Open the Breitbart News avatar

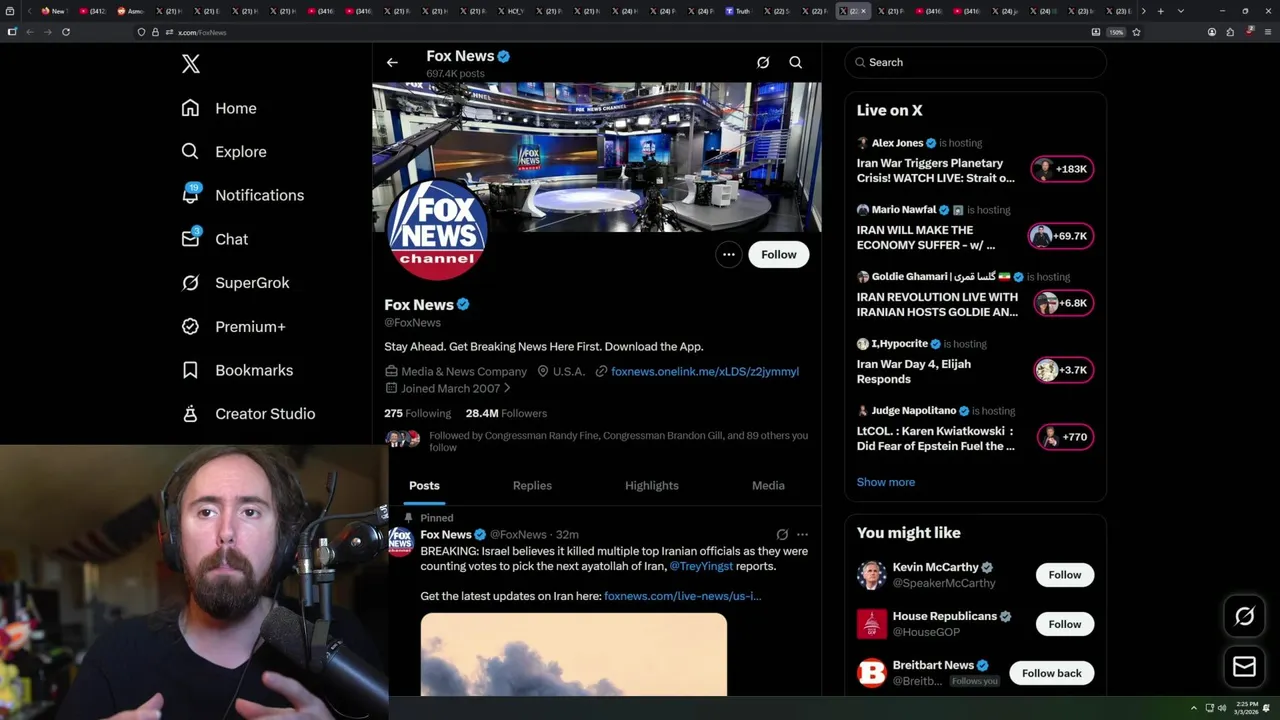872,673
